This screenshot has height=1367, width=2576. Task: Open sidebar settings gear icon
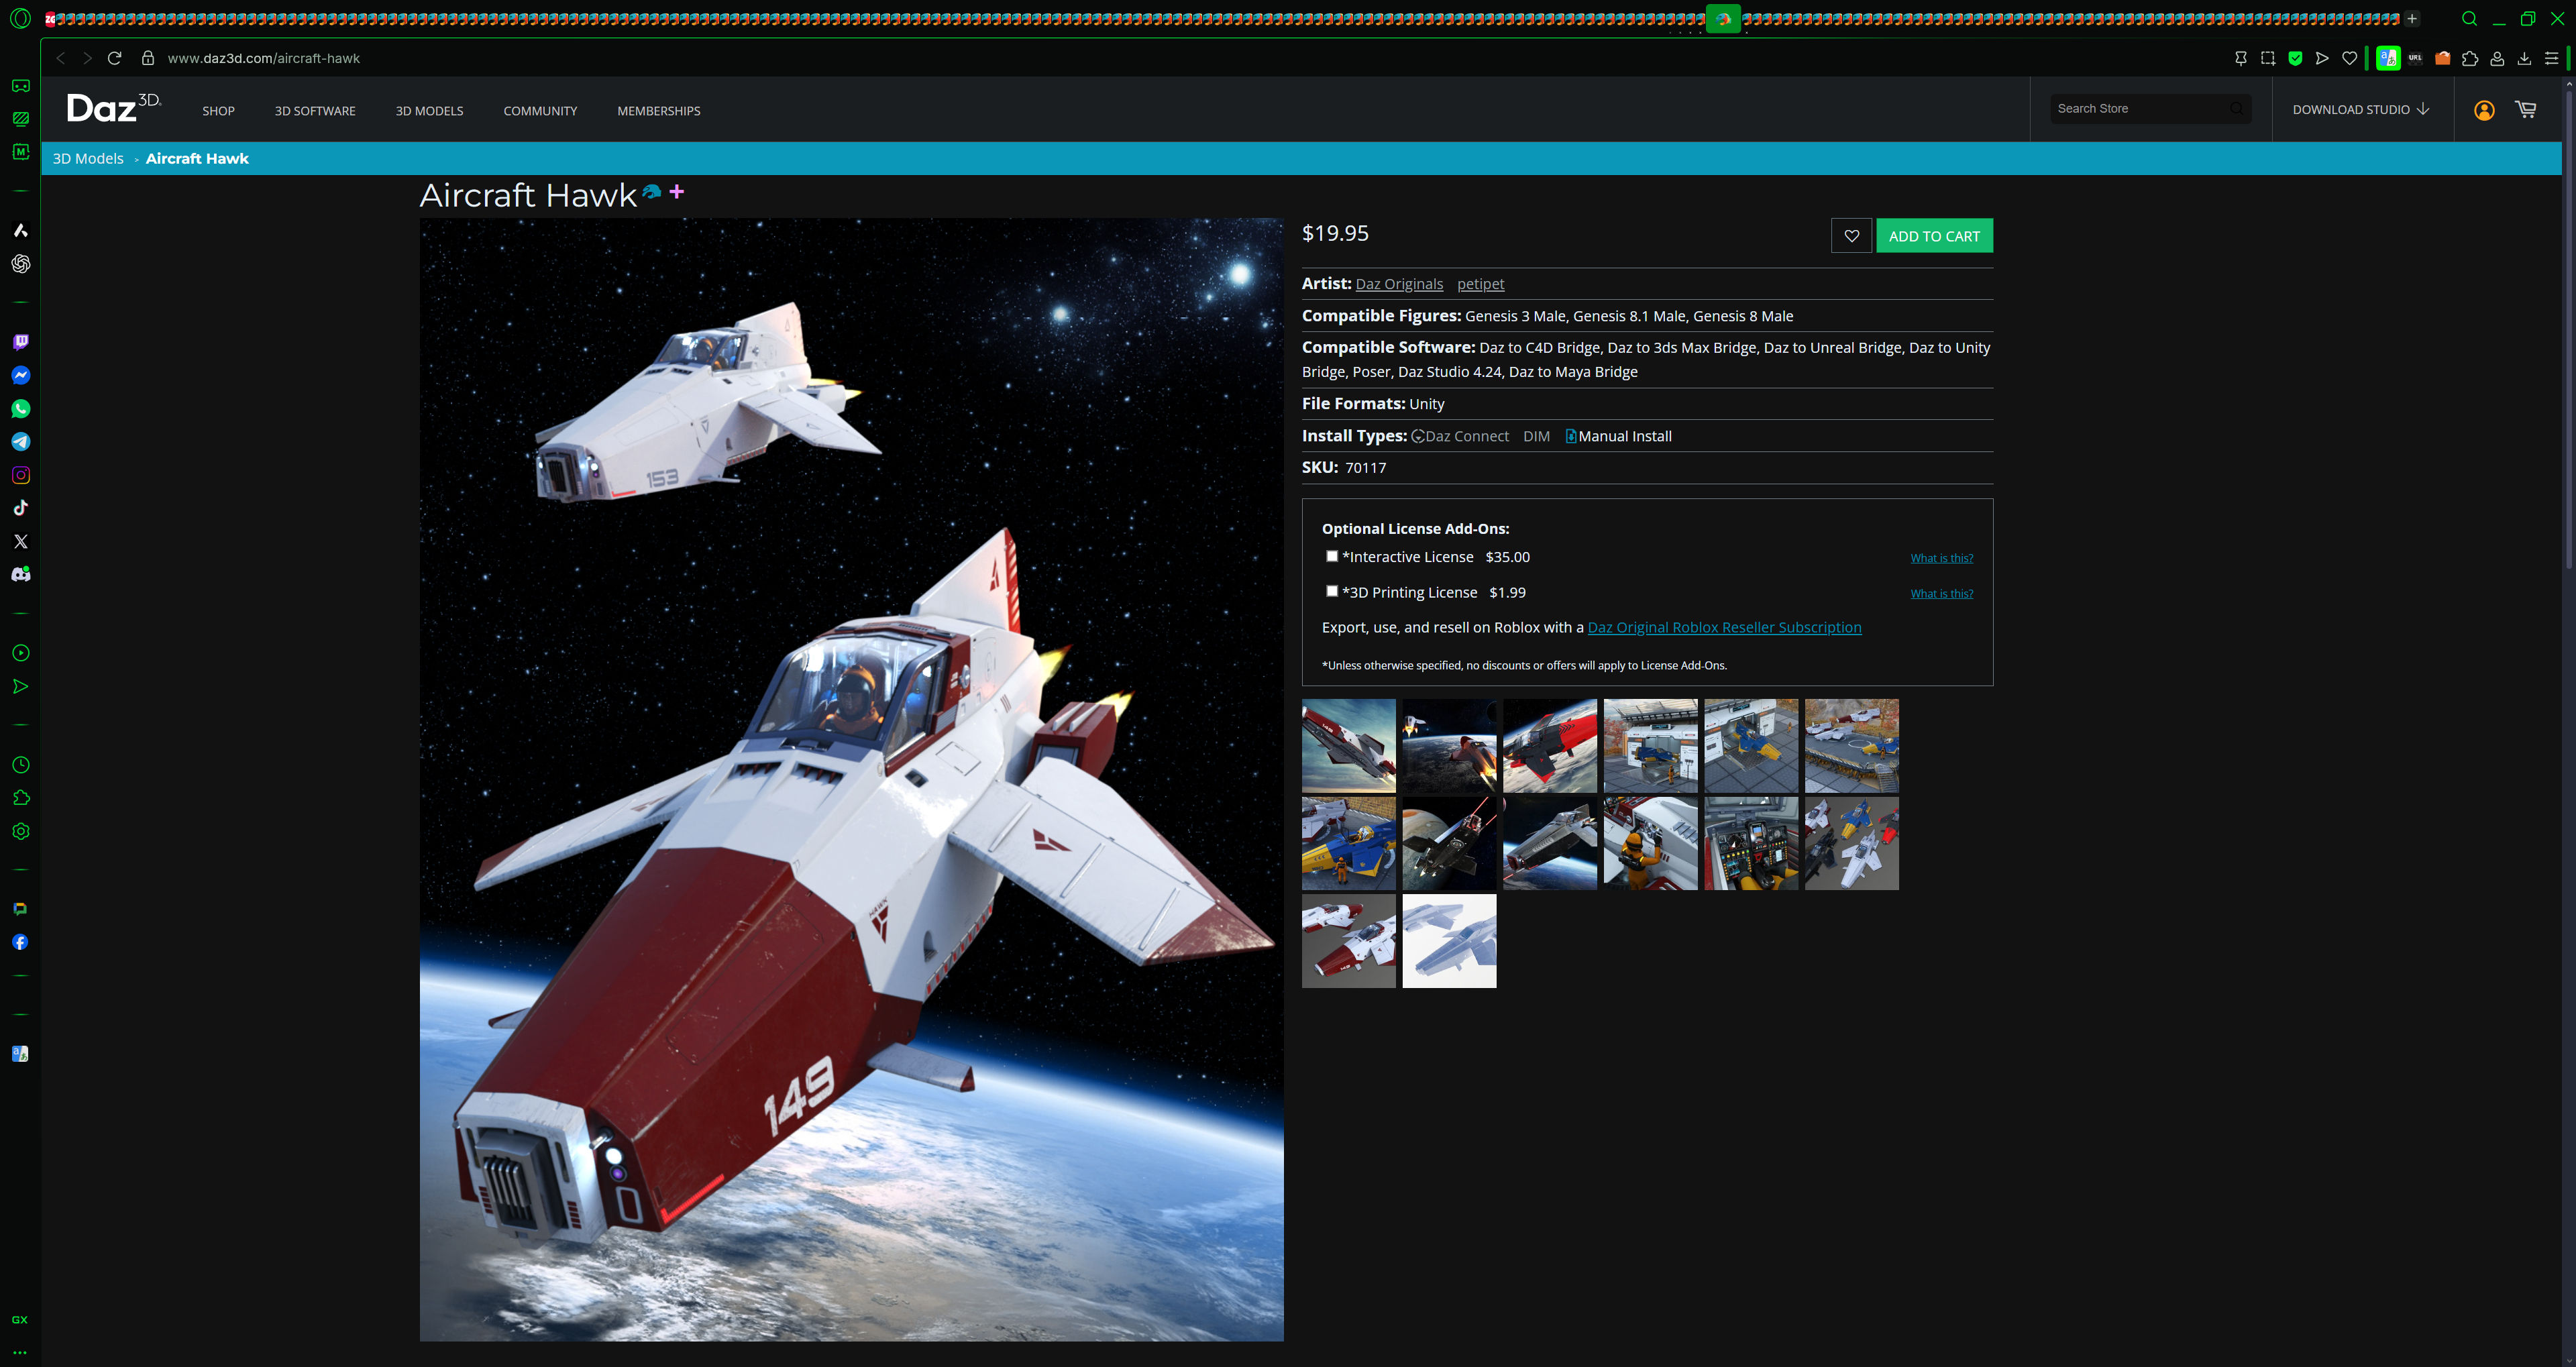click(x=21, y=831)
